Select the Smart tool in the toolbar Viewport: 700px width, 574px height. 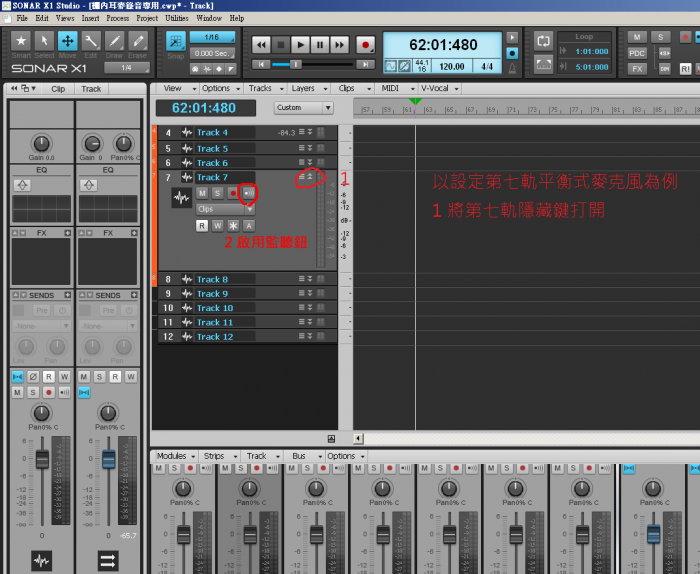tap(21, 42)
